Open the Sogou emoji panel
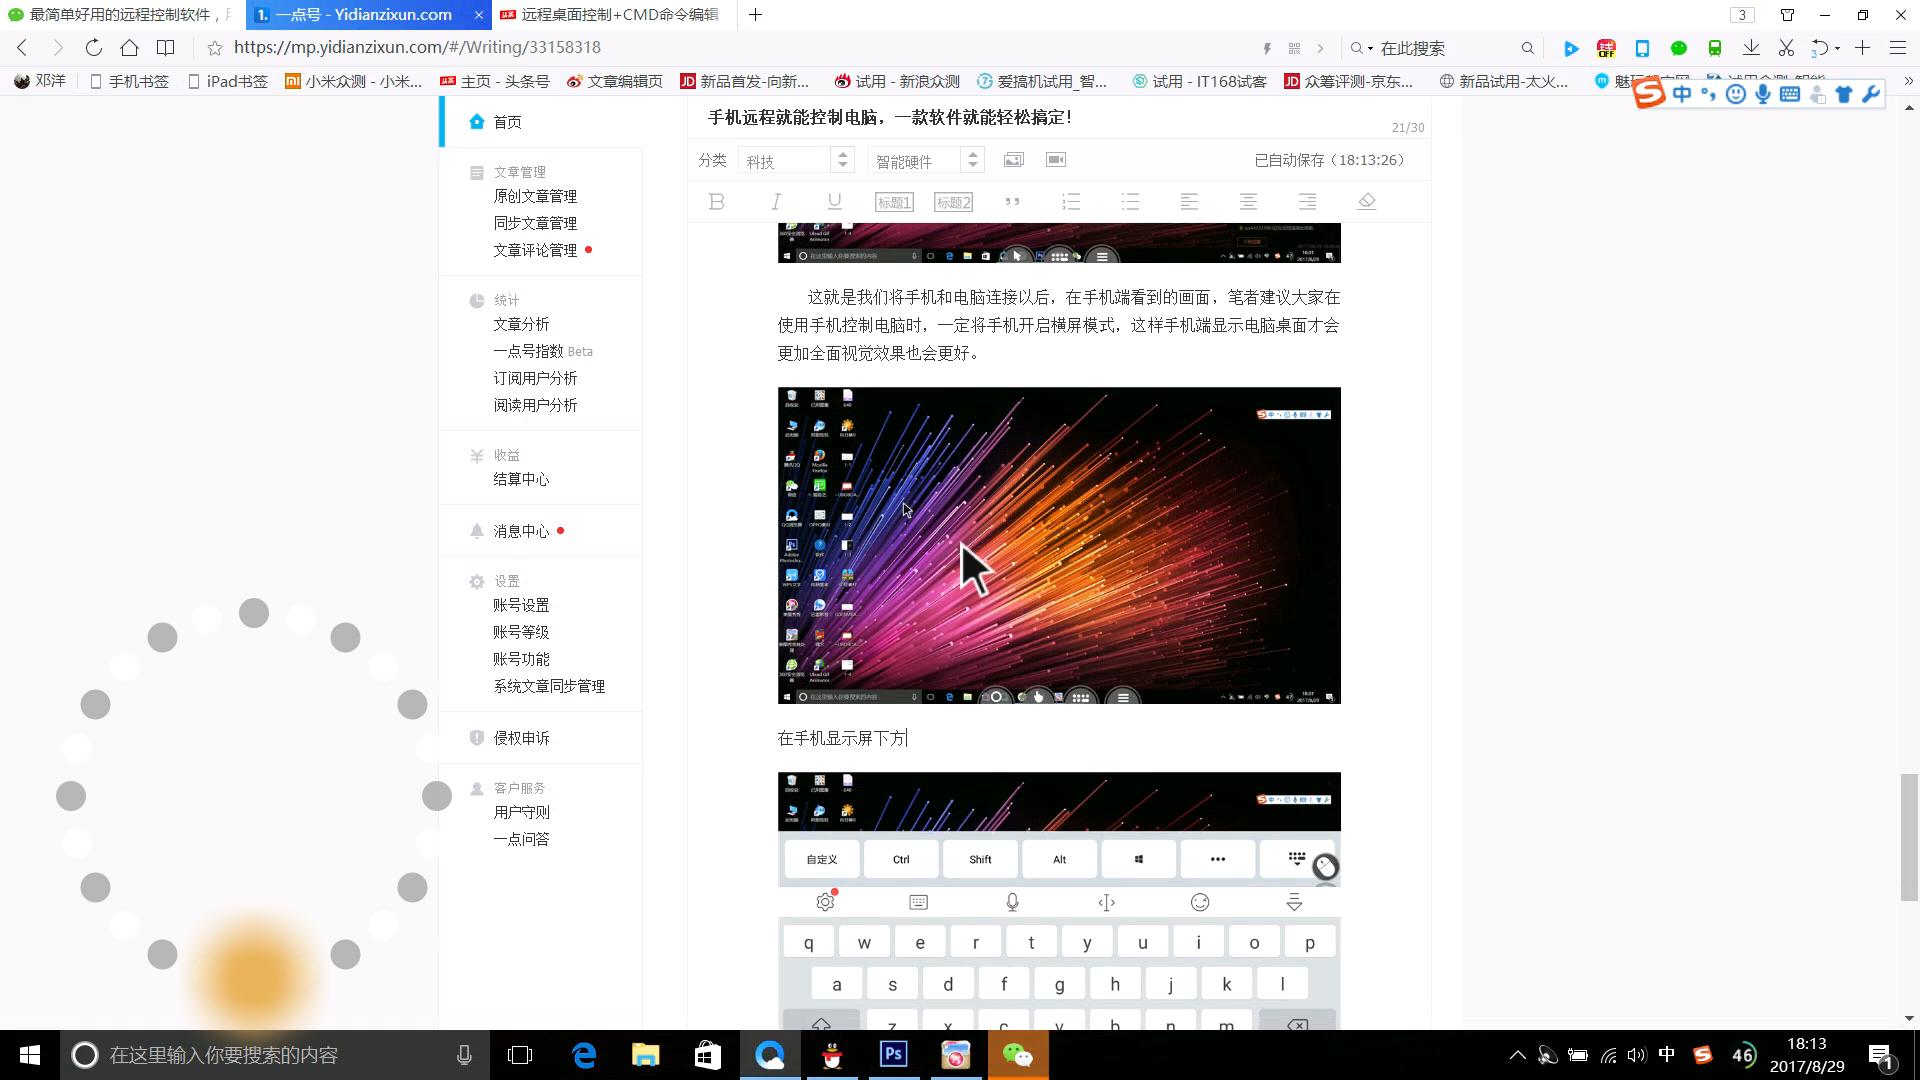The image size is (1920, 1080). pos(1735,93)
